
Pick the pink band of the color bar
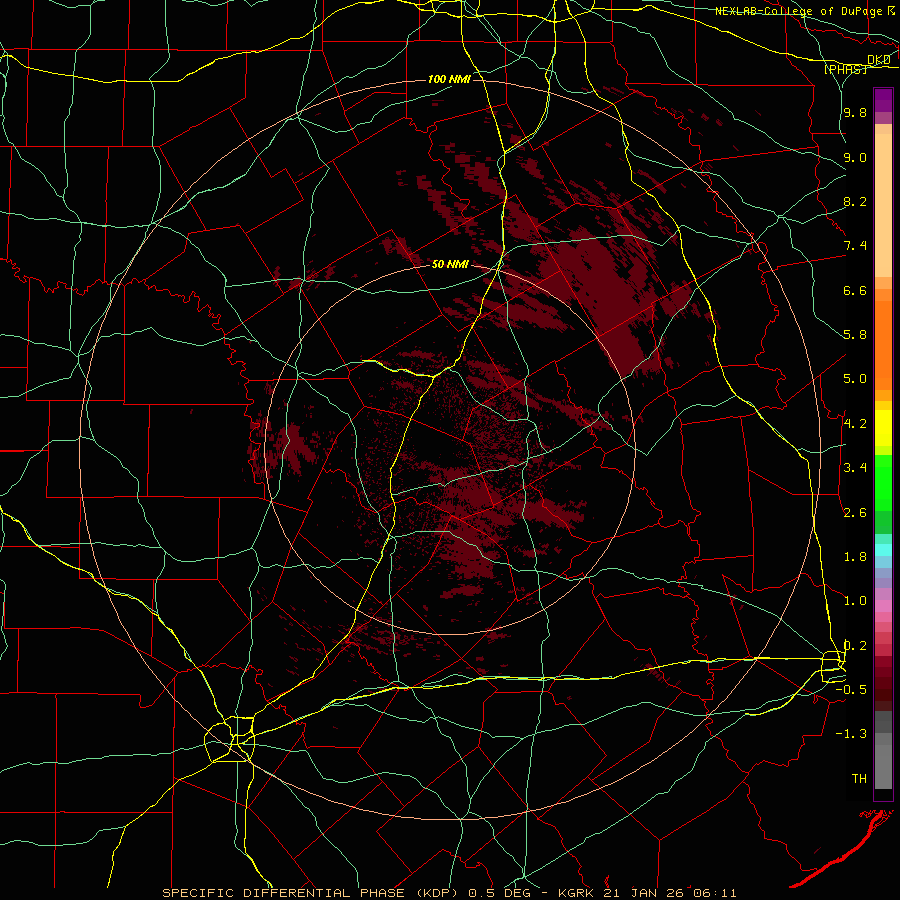(883, 606)
